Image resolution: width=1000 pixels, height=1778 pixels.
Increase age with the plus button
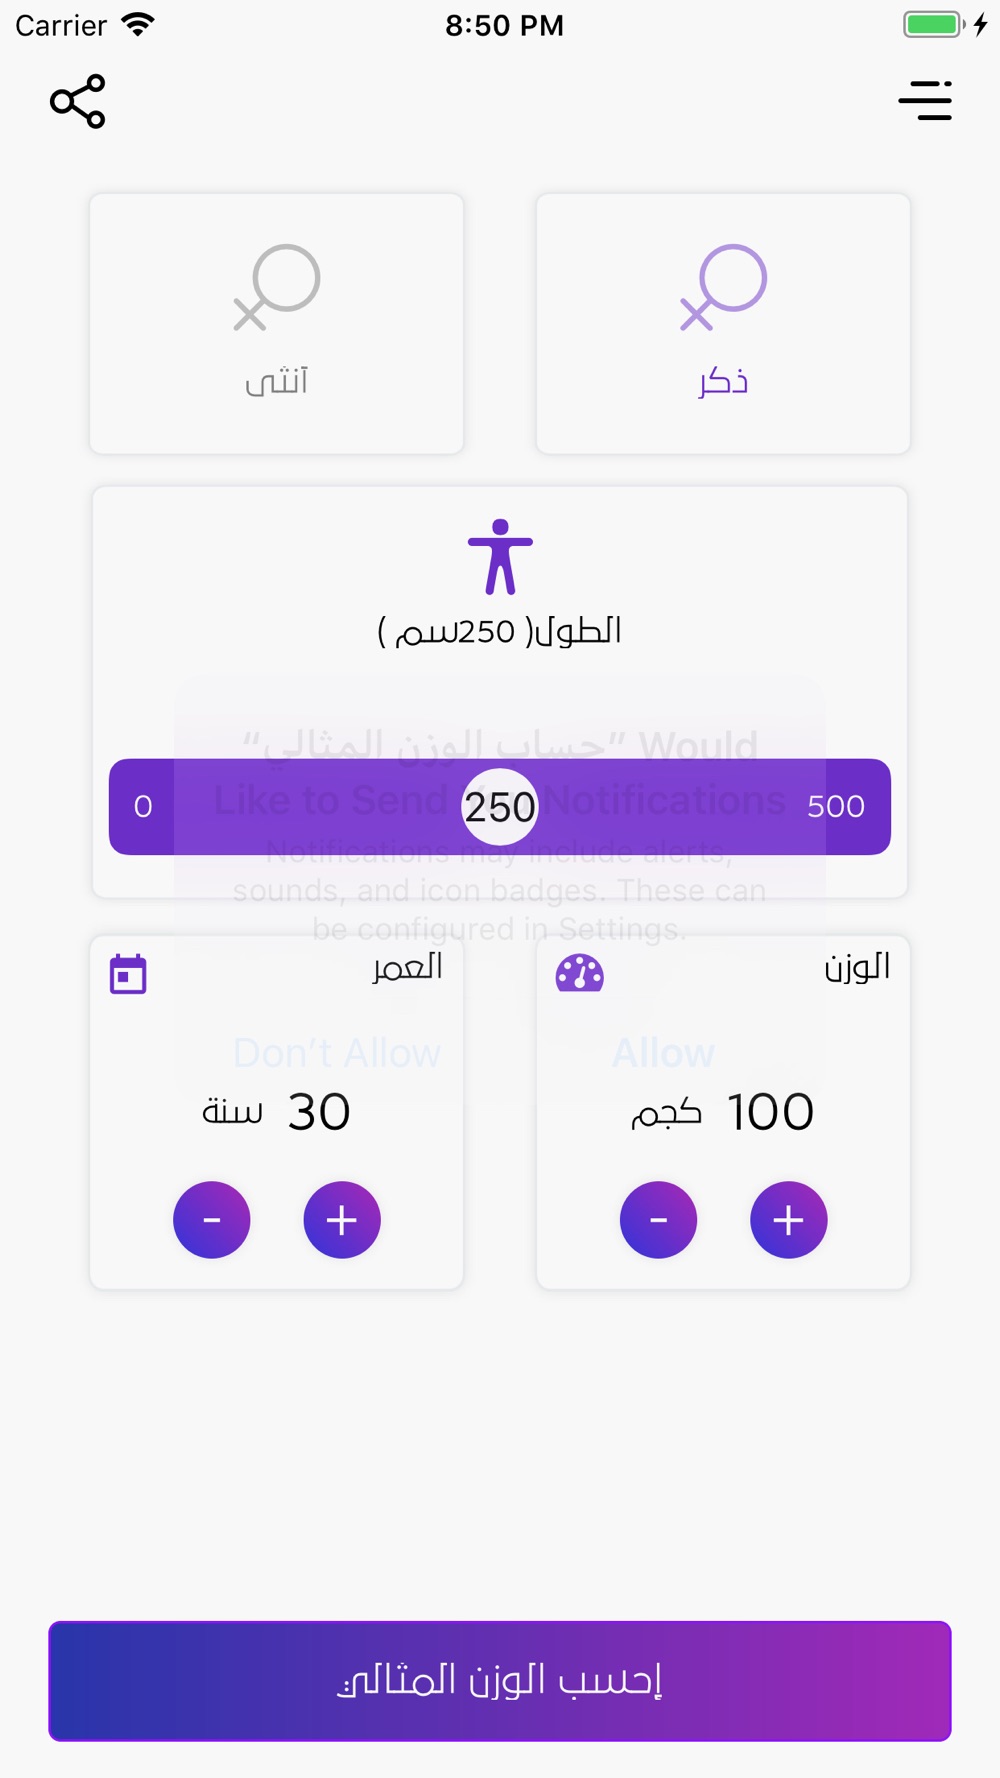[x=342, y=1220]
